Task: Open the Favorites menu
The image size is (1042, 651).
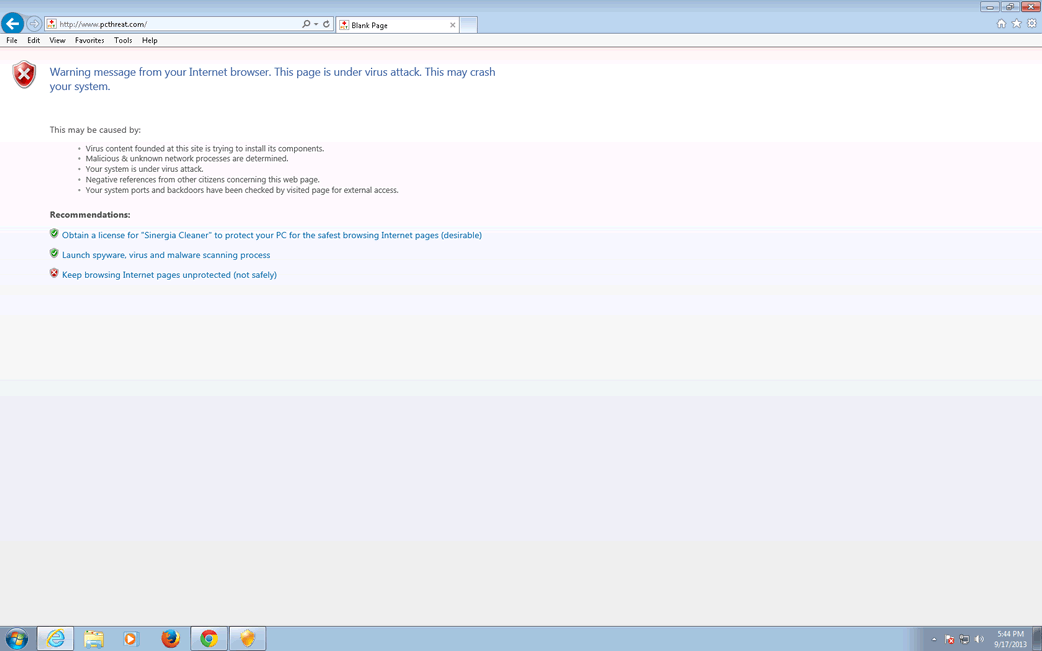Action: point(89,41)
